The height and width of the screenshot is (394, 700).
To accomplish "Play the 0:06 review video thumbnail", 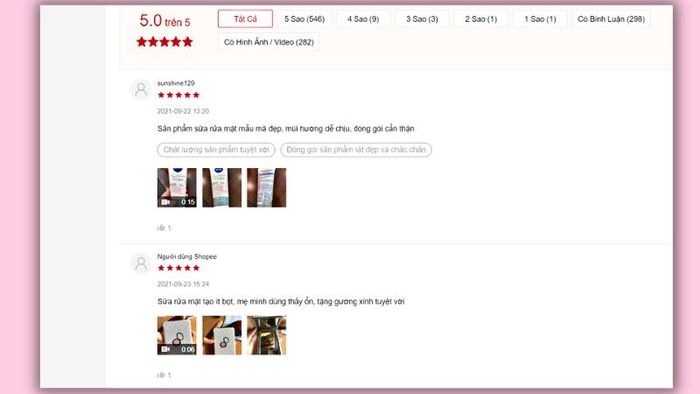I will pyautogui.click(x=177, y=335).
